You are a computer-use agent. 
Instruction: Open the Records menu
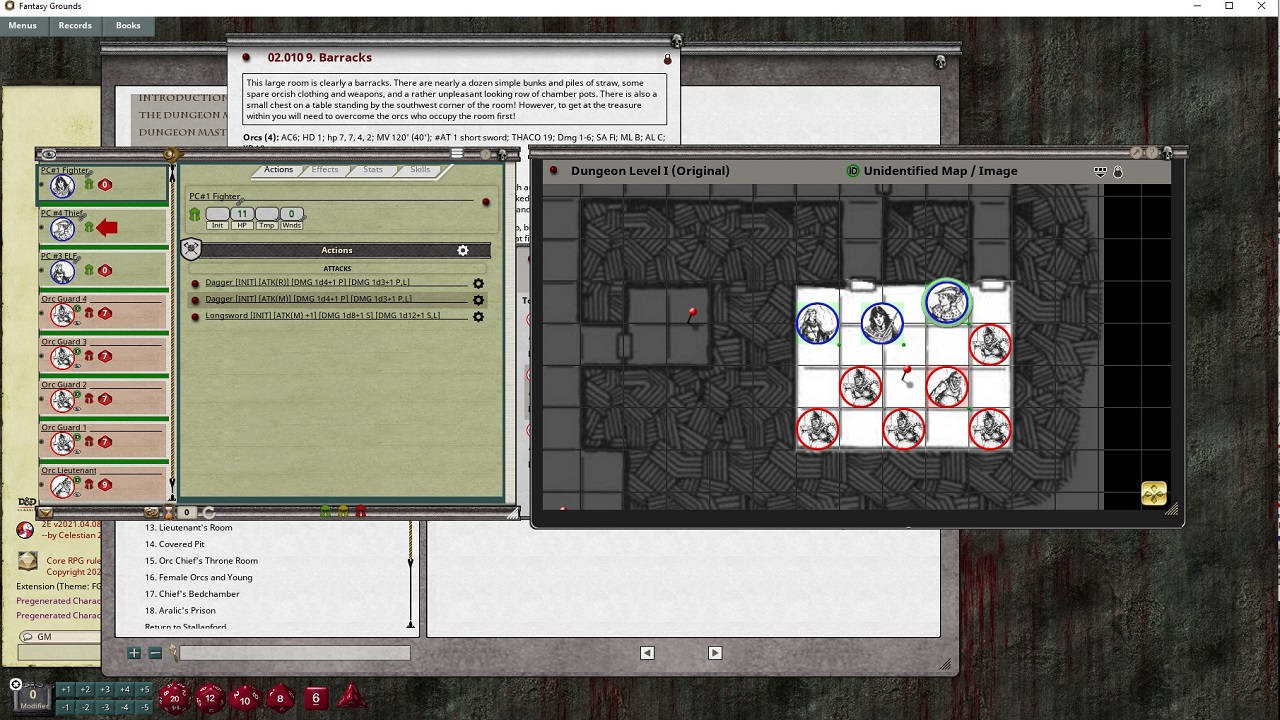pos(75,25)
